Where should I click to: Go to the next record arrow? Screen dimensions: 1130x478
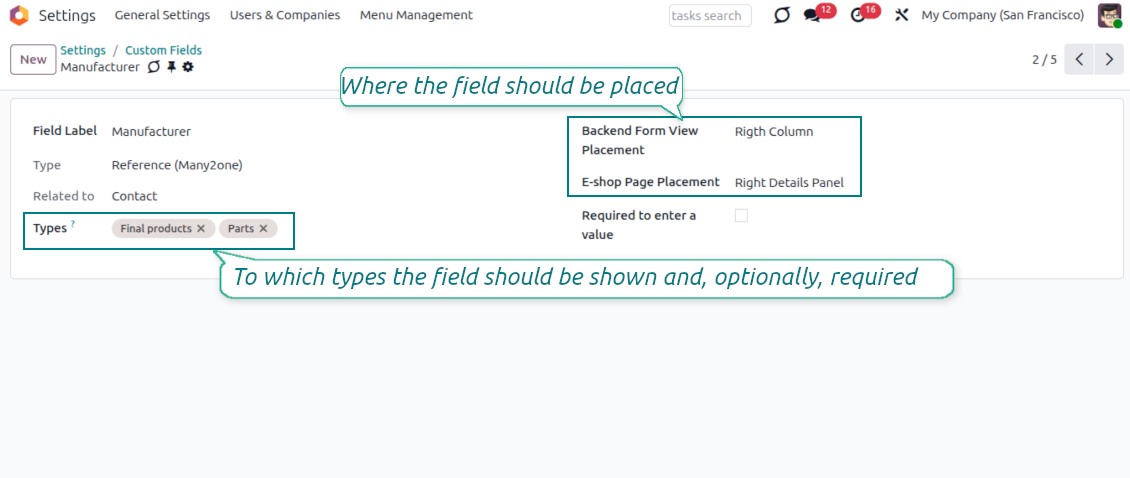(x=1108, y=60)
